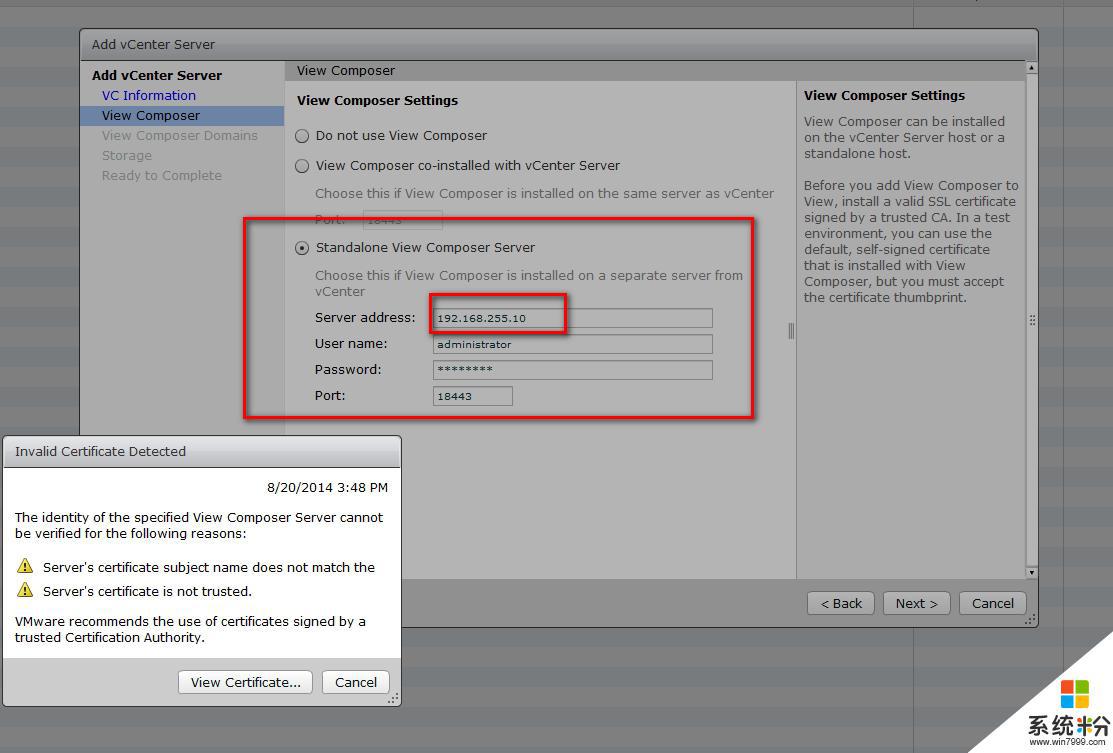The width and height of the screenshot is (1113, 753).
Task: Click resize grip of Invalid Certificate dialog
Action: [x=393, y=699]
